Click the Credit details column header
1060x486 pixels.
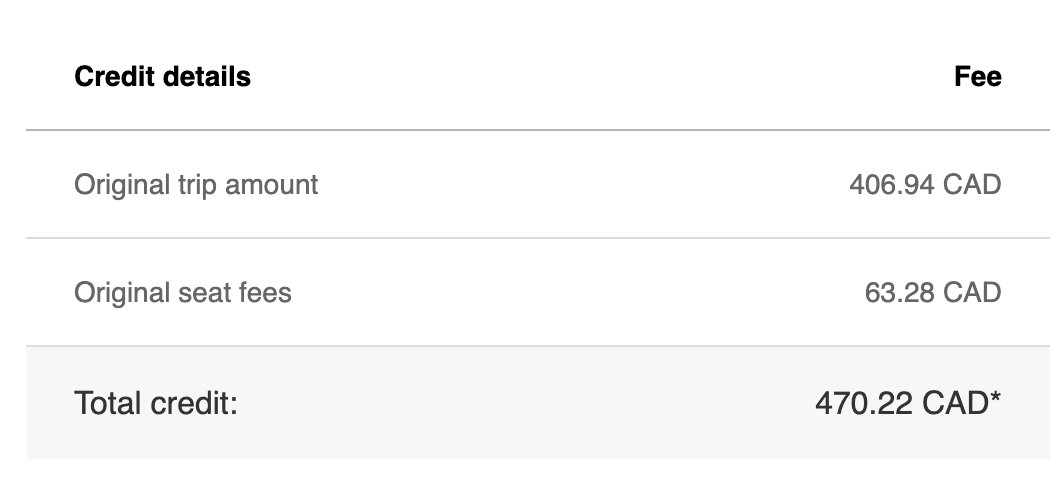click(x=162, y=76)
